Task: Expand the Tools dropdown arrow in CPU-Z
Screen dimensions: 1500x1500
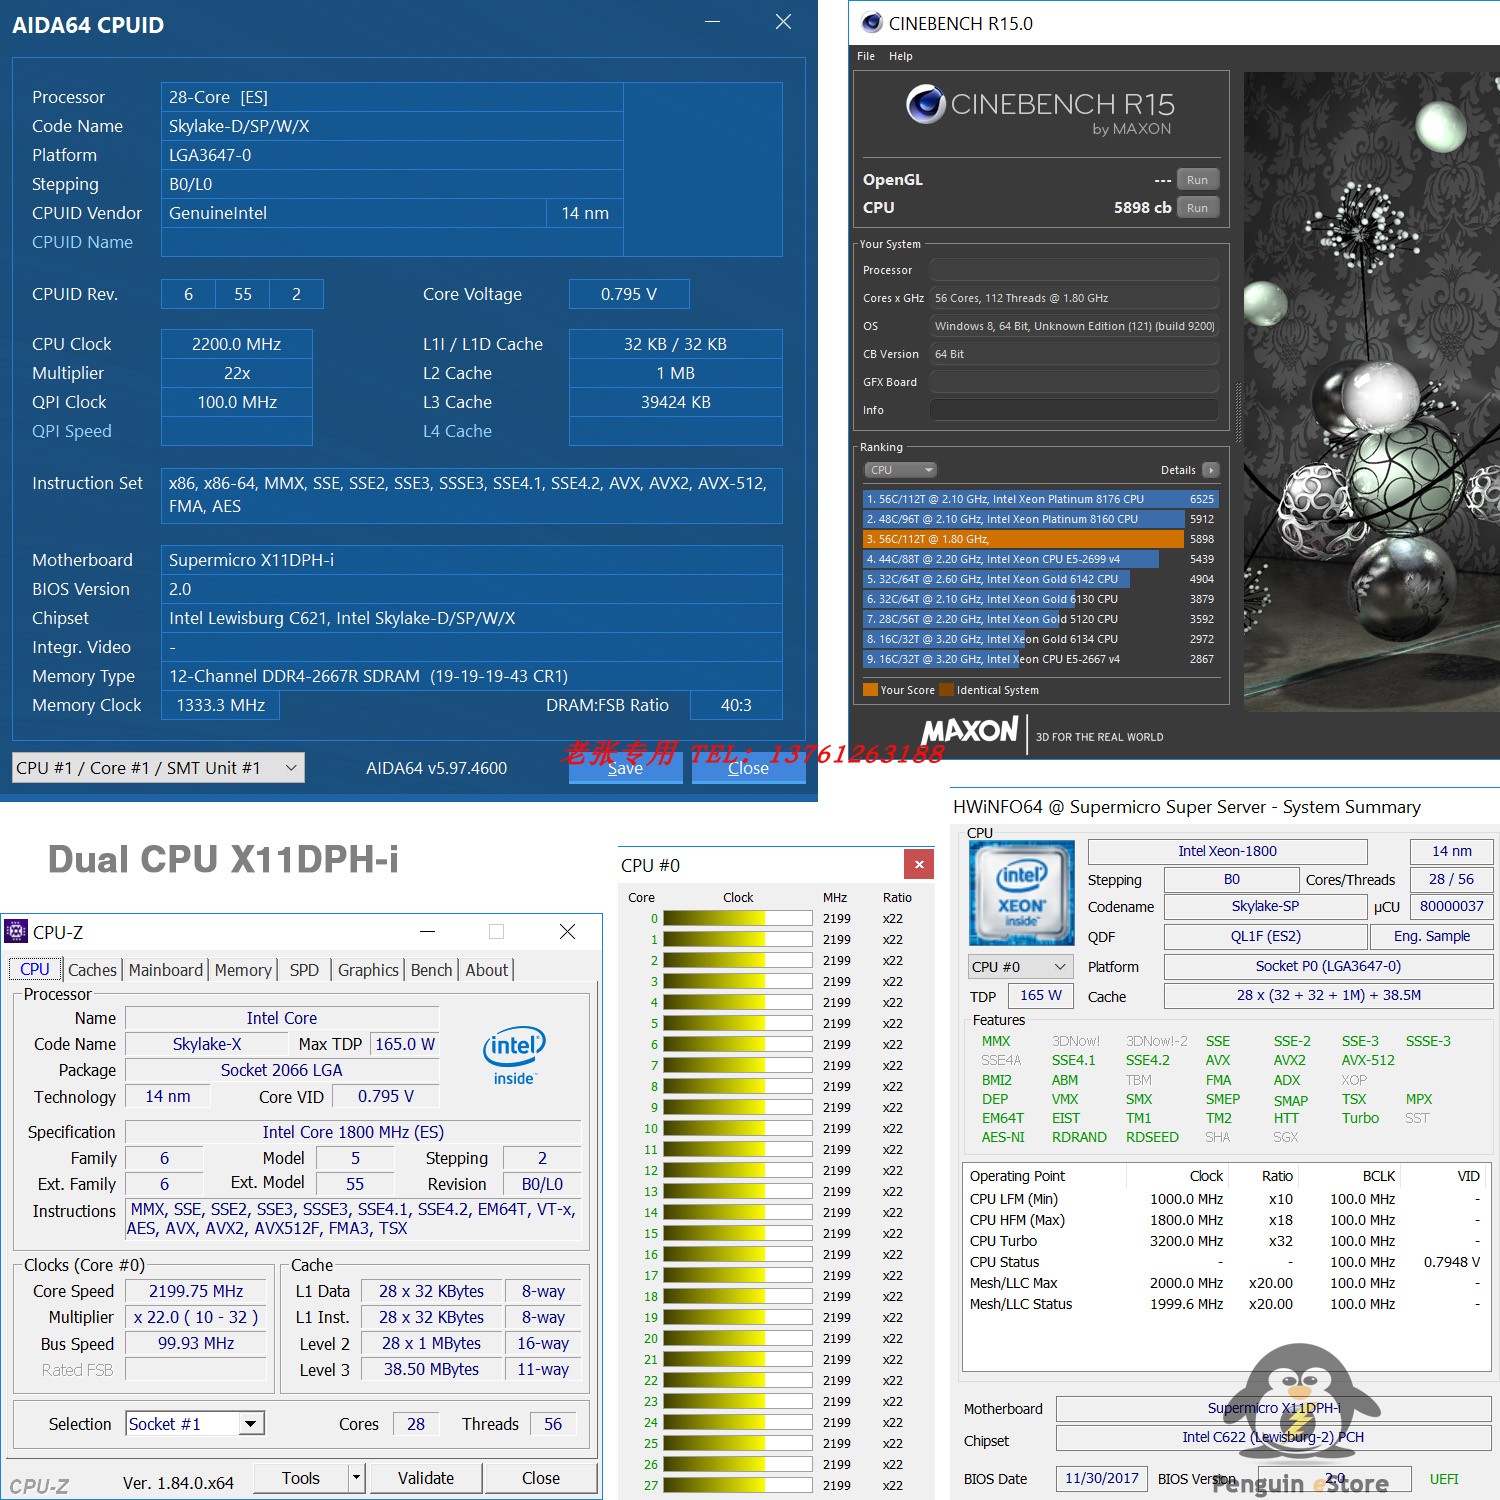Action: [355, 1477]
